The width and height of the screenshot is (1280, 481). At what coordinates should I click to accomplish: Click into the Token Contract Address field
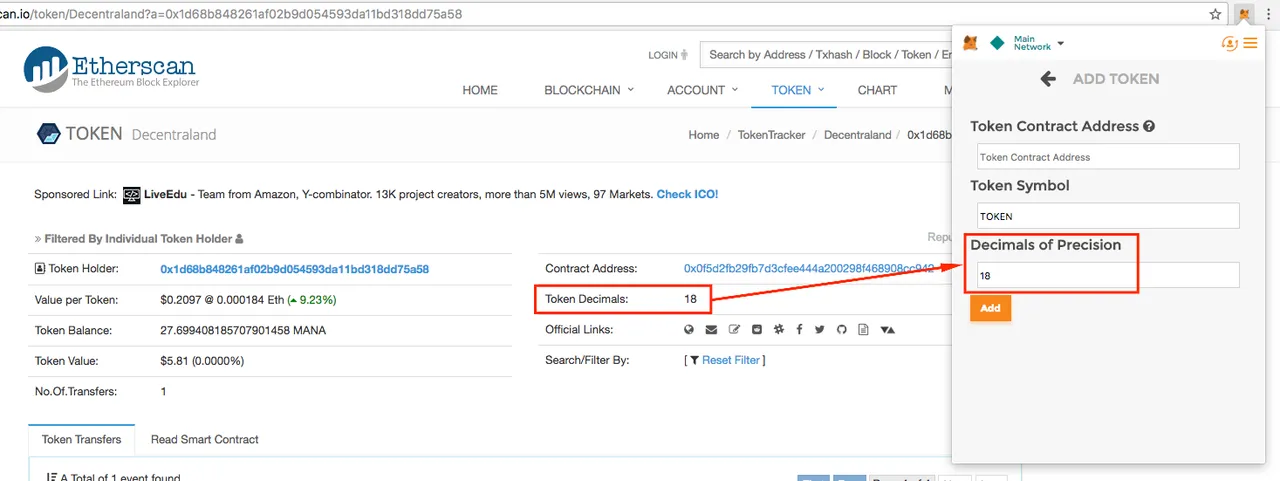(x=1108, y=156)
